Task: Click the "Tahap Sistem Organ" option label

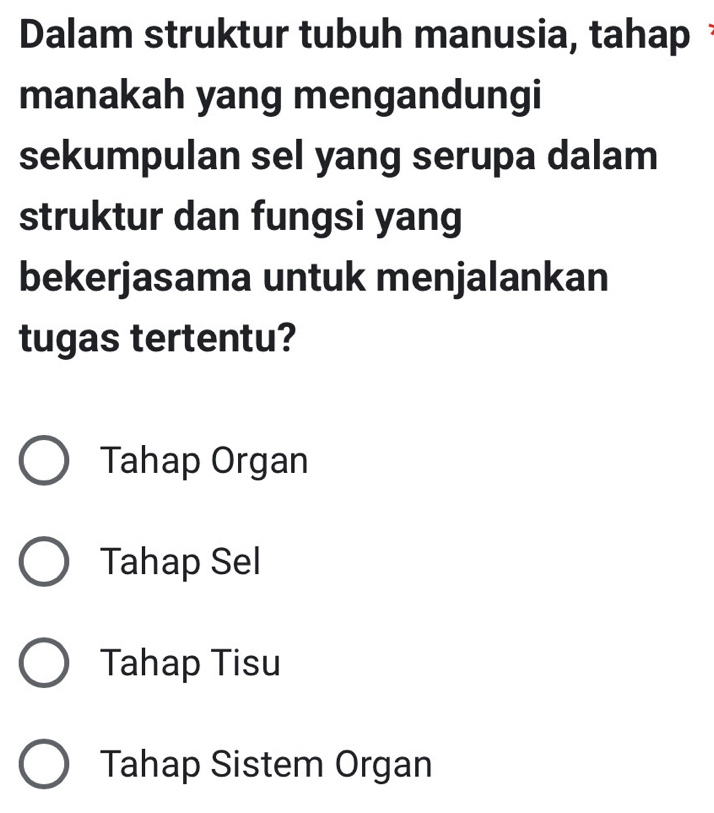Action: click(x=267, y=765)
